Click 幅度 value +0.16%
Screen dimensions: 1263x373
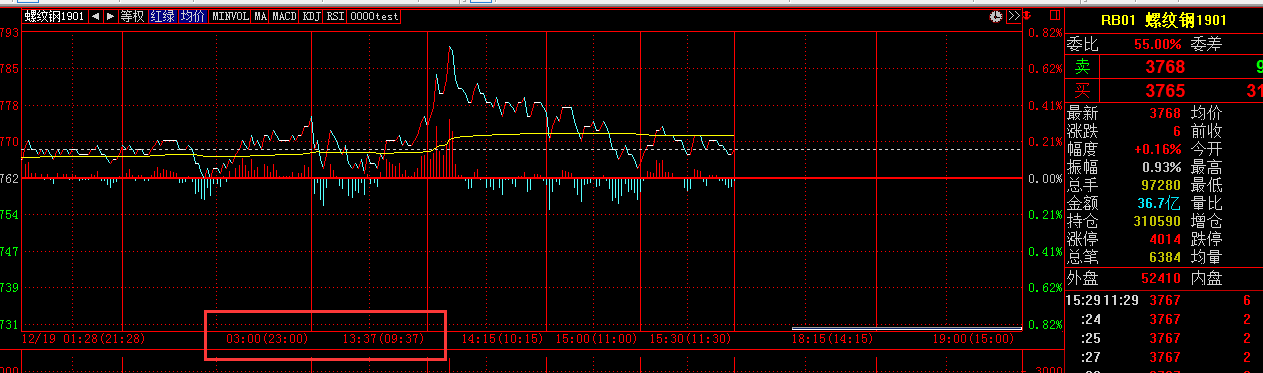tap(1159, 149)
